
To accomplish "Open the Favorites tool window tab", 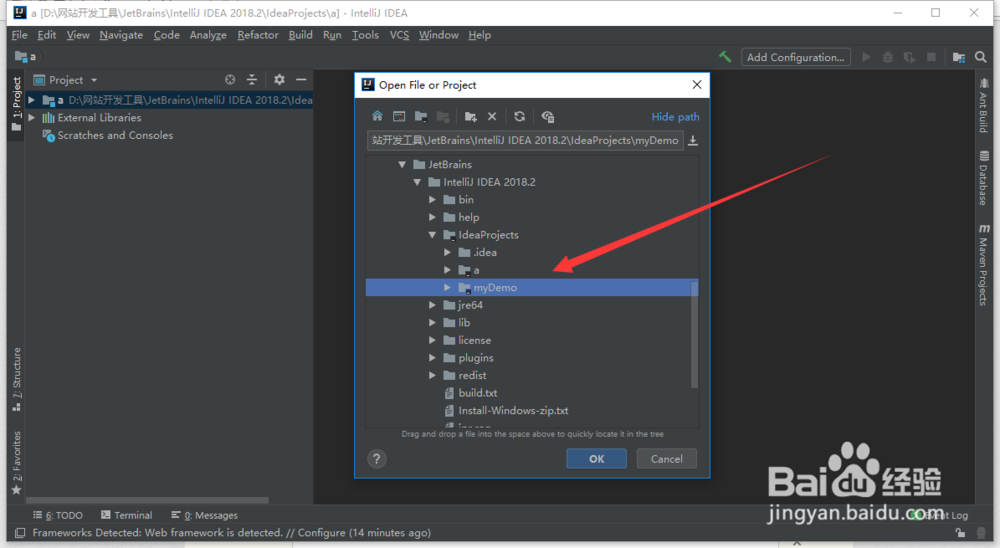I will (x=17, y=463).
